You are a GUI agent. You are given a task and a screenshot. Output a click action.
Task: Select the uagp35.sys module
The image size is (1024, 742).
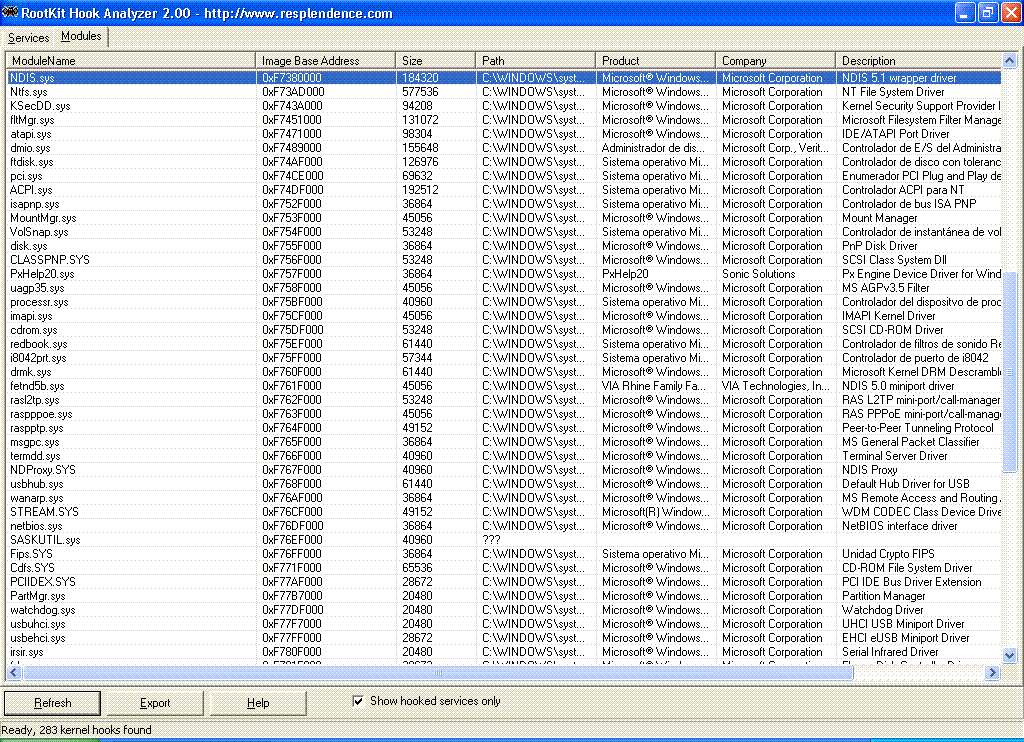coord(504,288)
